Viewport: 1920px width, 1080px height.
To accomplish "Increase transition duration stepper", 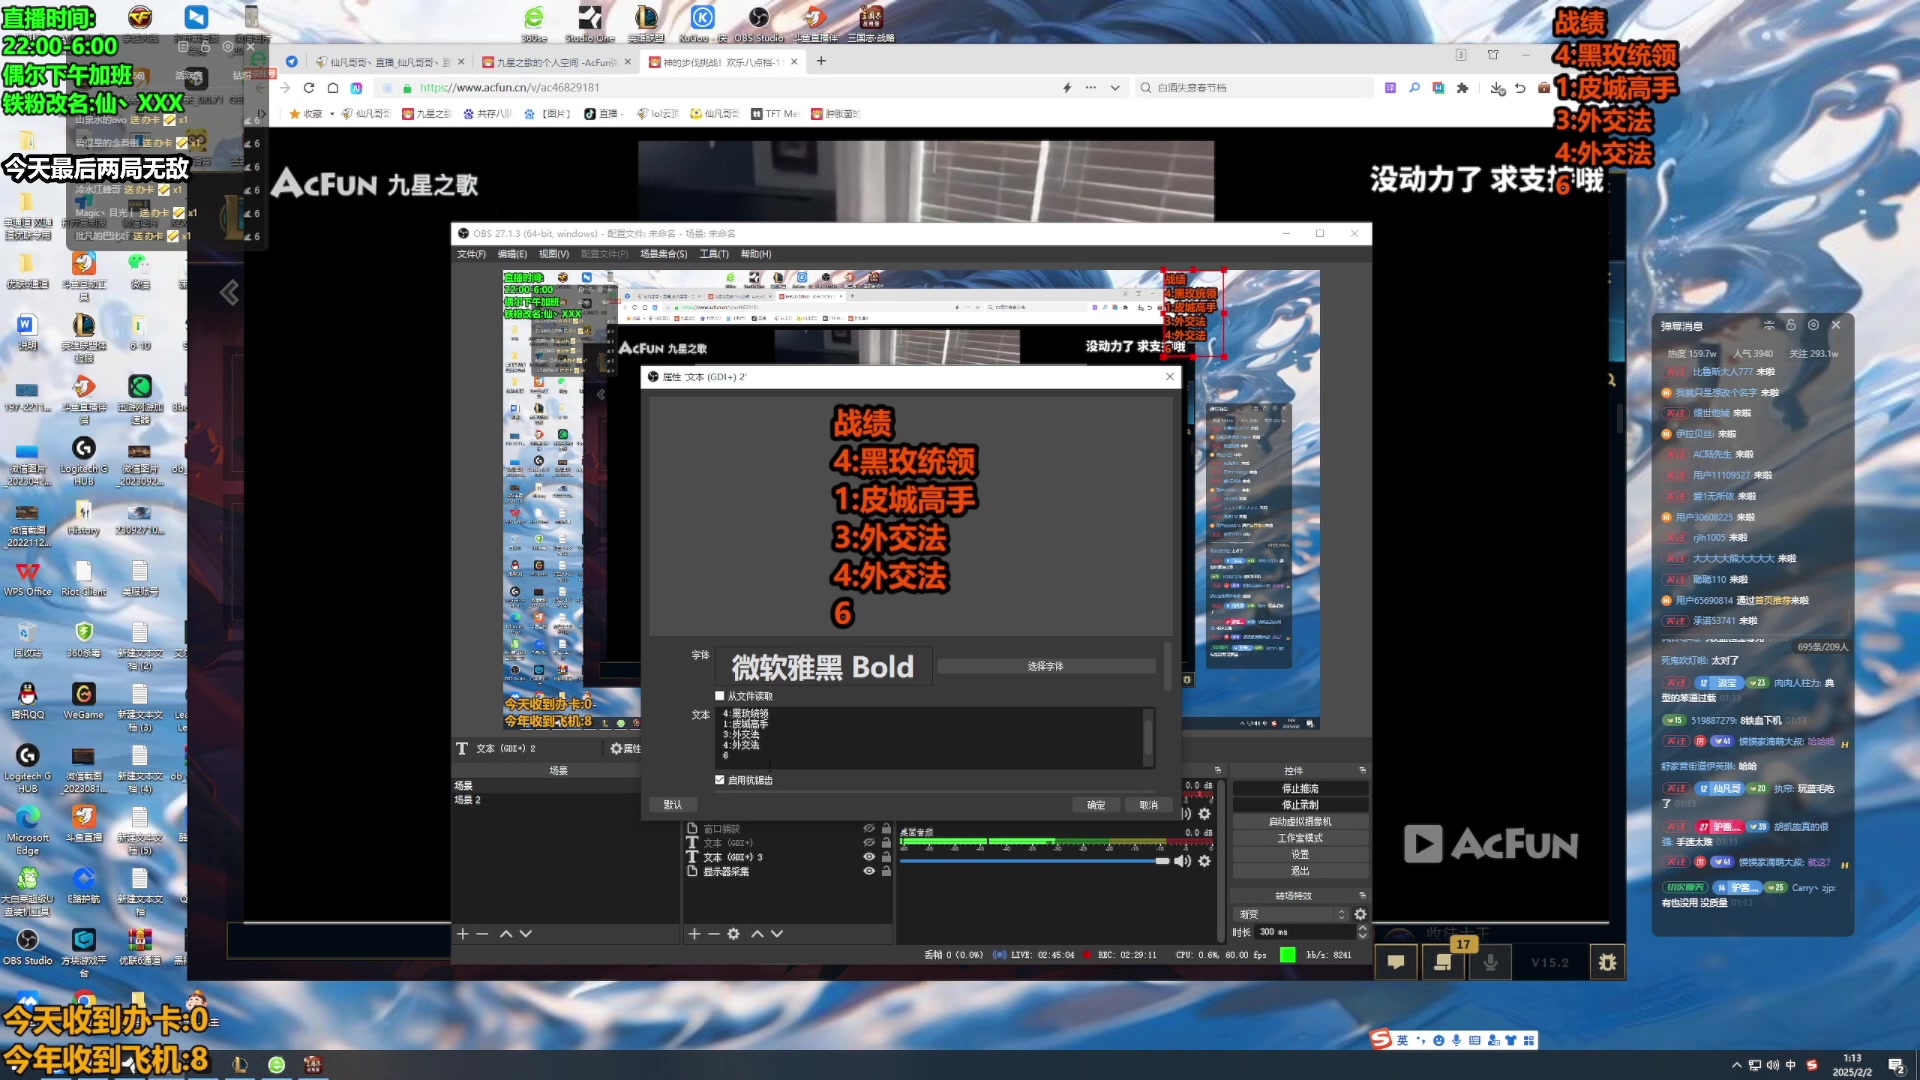I will pos(1362,927).
